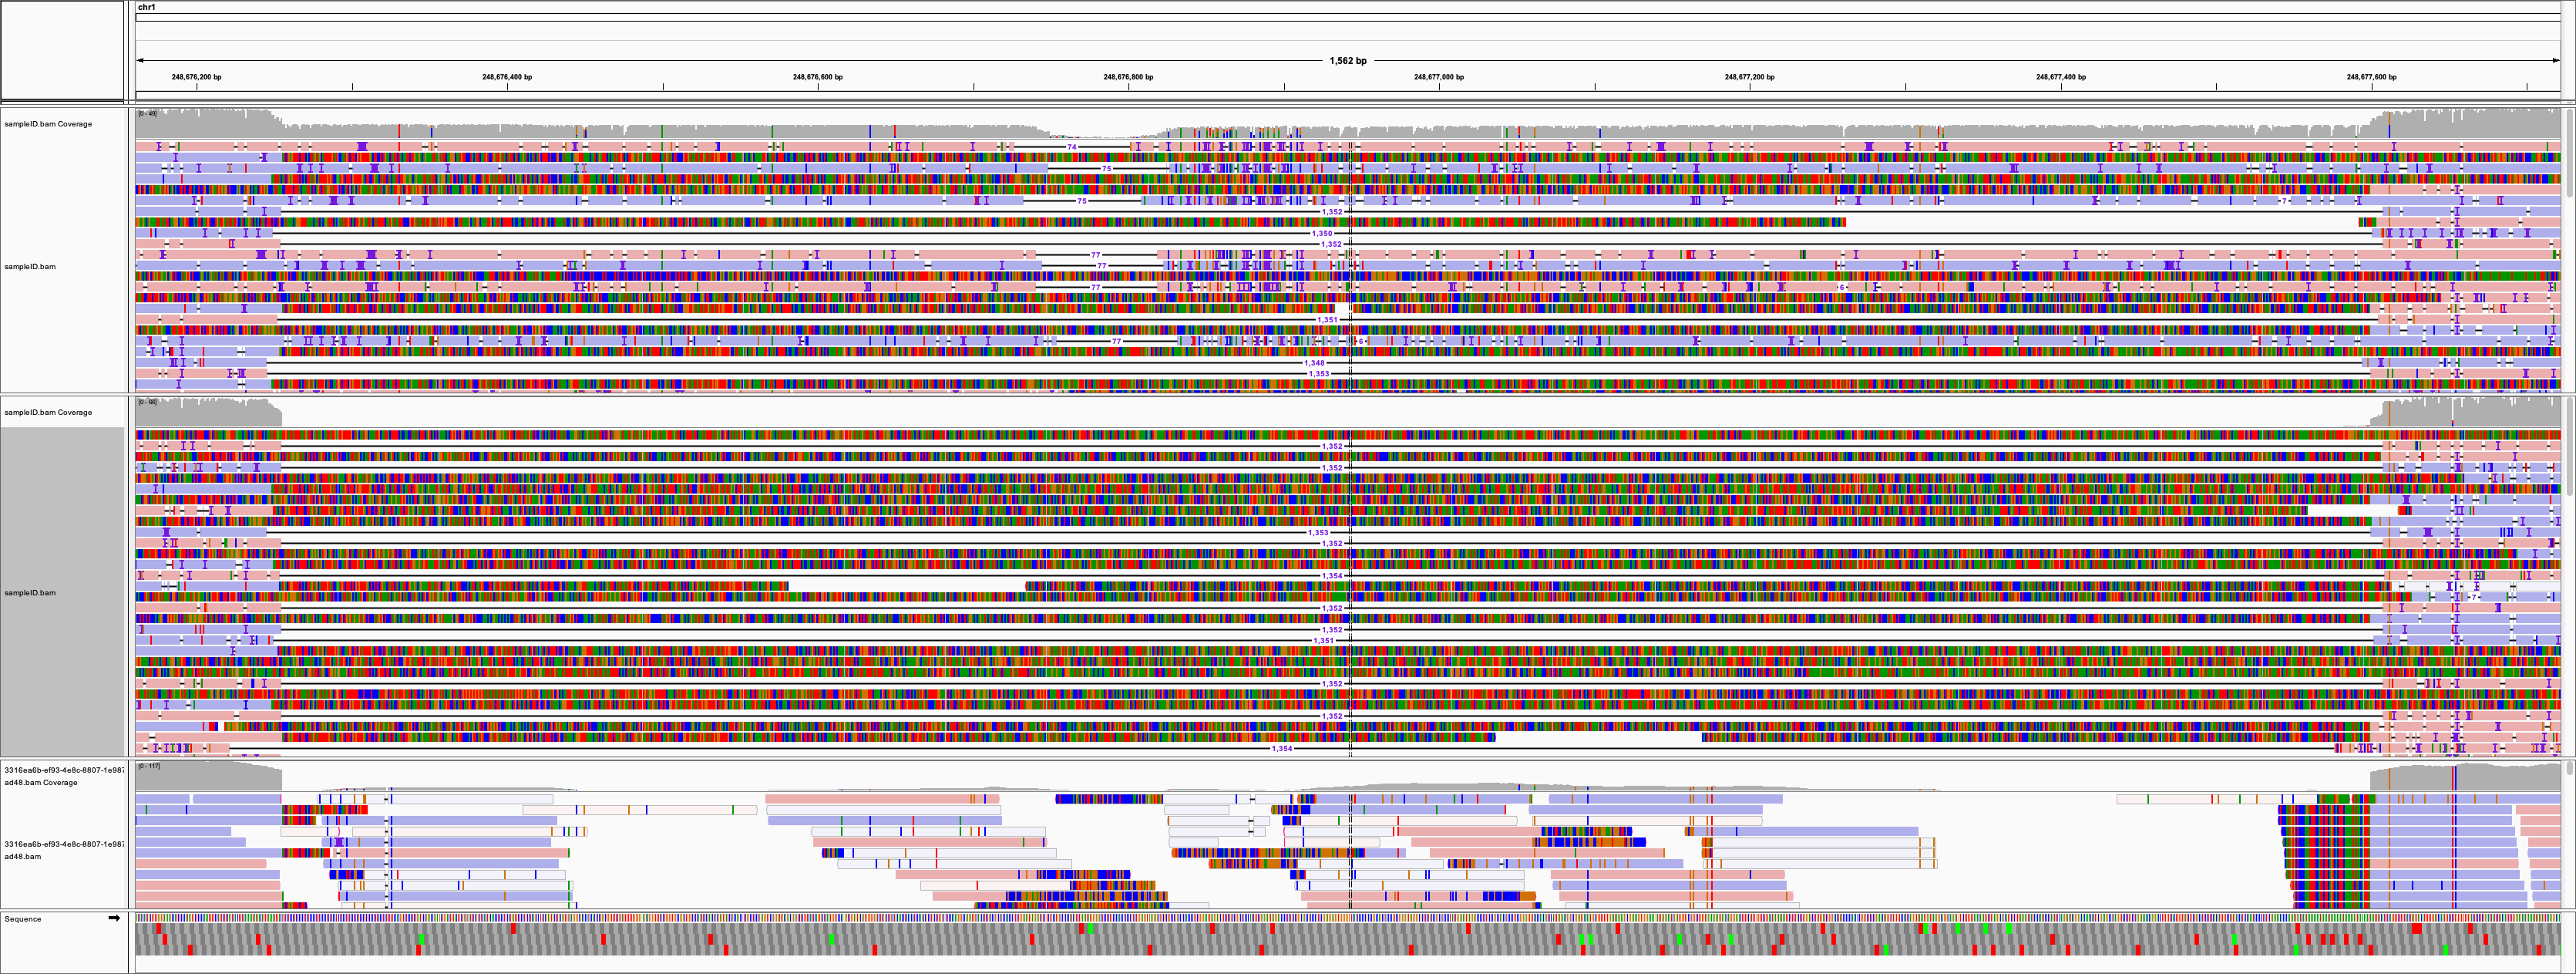
Task: Select the gray-highlighted sampleID.bam track name
Action: 30,593
